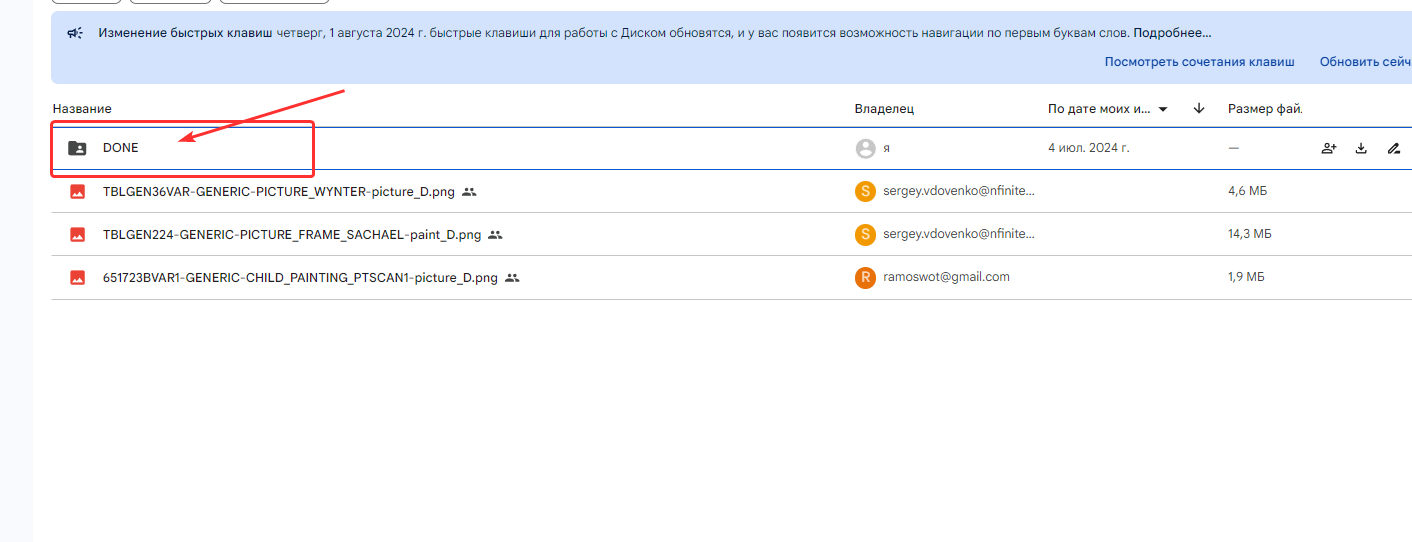Select 651723BVAR1-GENERIC-CHILD_PAINTING_PTSCAN1-picture_D.png

coord(300,278)
